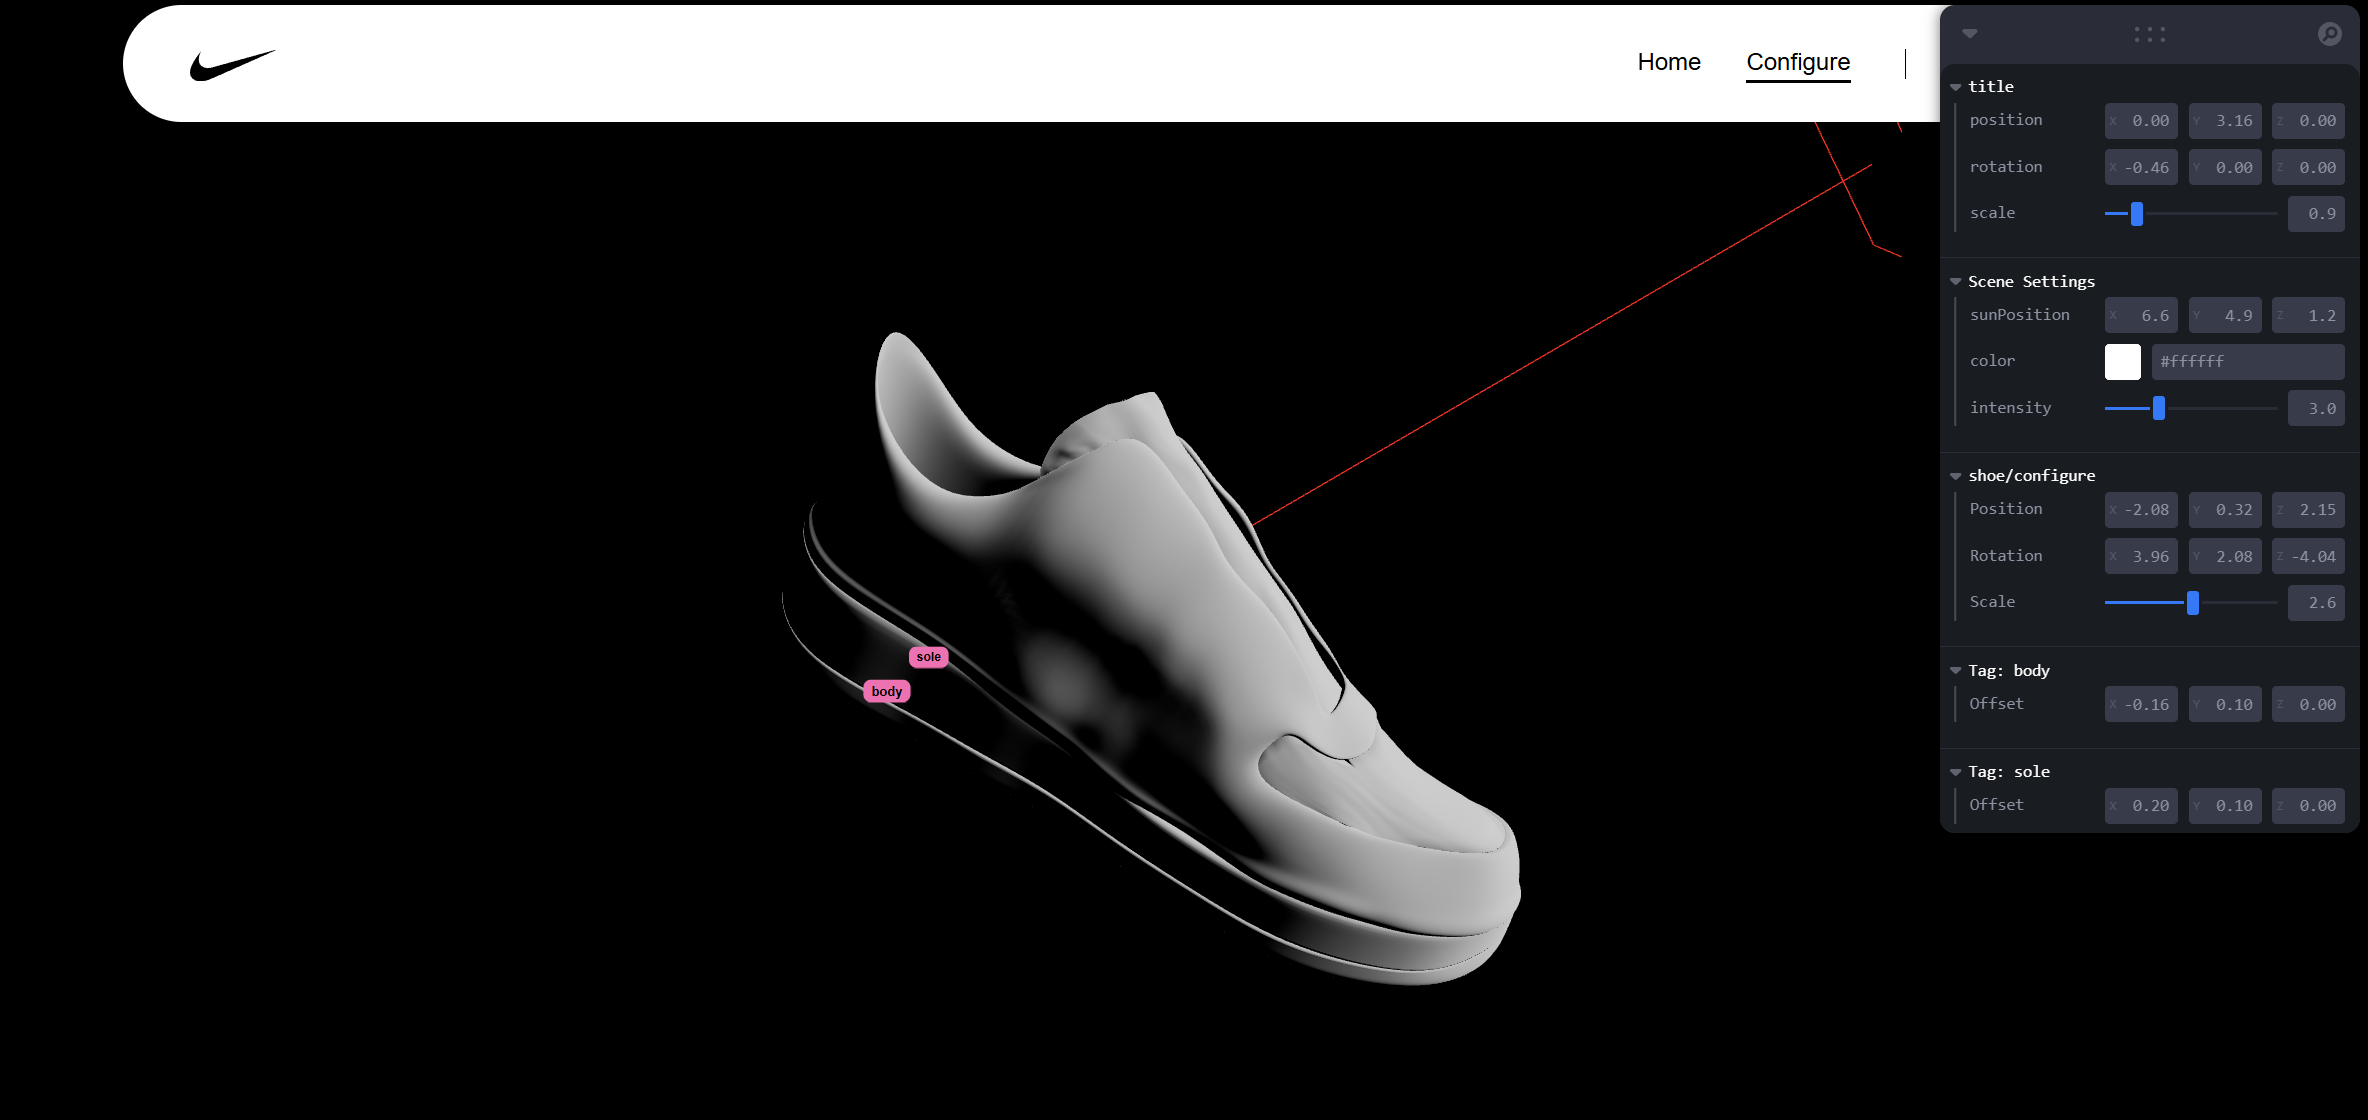Click the title scale slider handle
This screenshot has width=2368, height=1120.
click(2137, 214)
